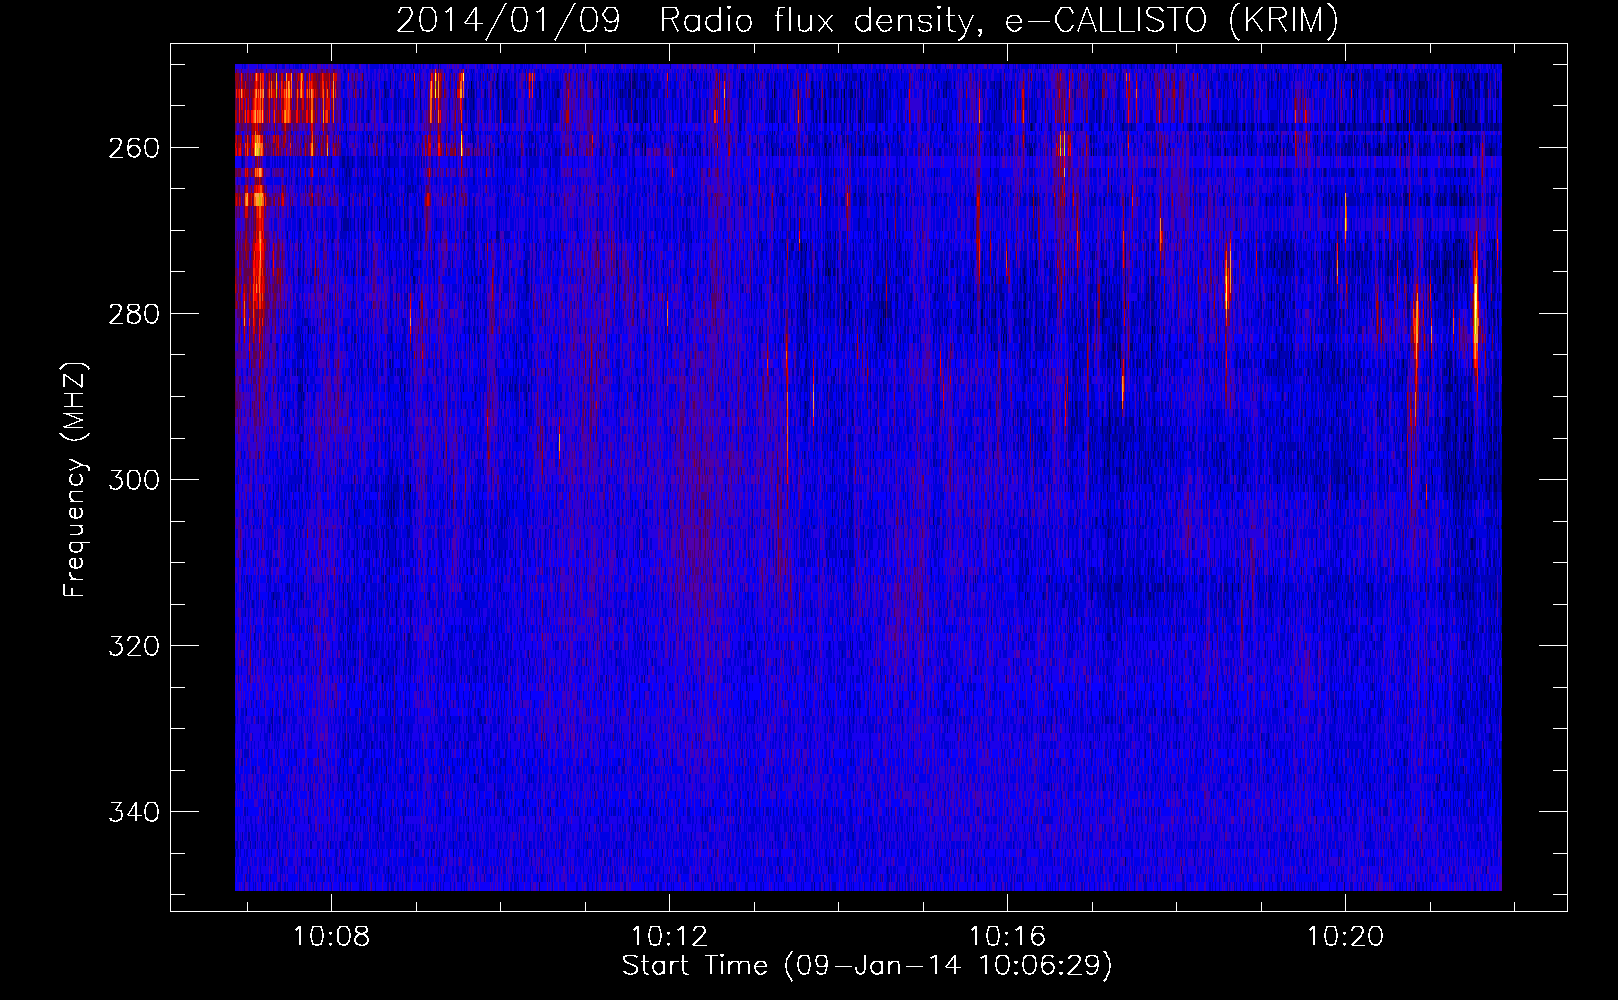Click the 320 frequency tick label
1618x1000 pixels.
pos(133,646)
